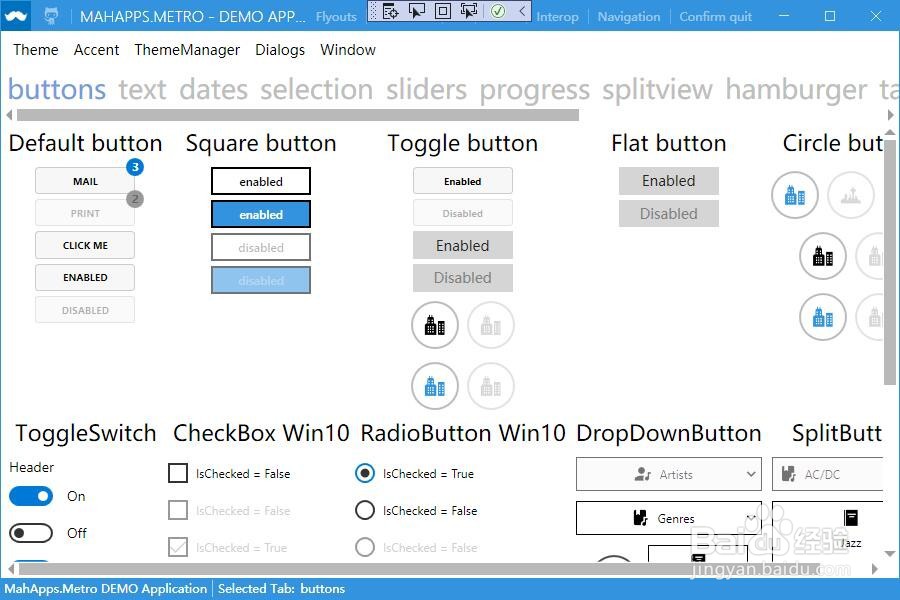Viewport: 900px width, 600px height.
Task: Toggle track focused element debug icon
Action: point(468,11)
